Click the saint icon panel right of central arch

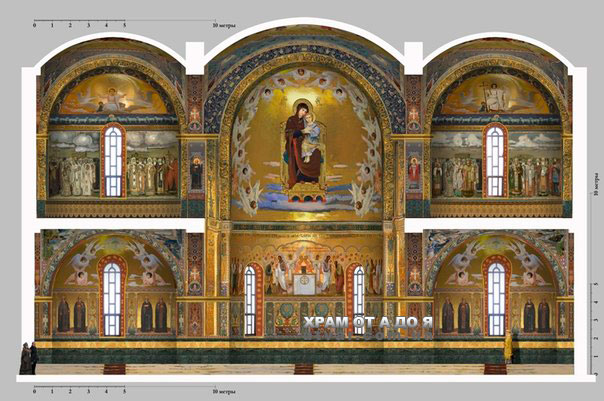click(x=413, y=168)
